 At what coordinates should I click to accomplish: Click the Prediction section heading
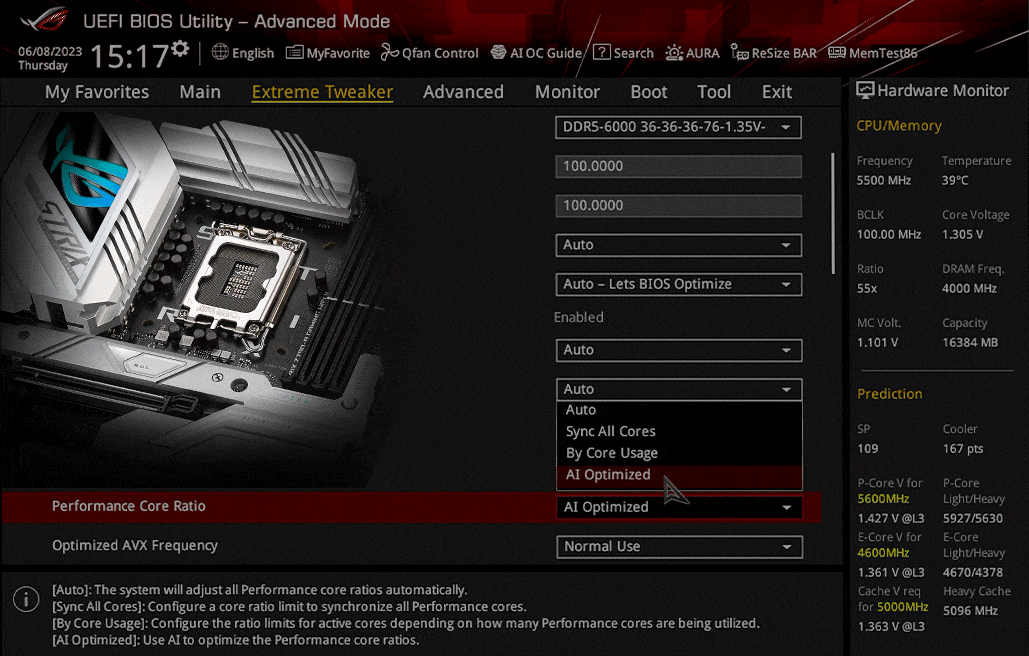coord(890,394)
